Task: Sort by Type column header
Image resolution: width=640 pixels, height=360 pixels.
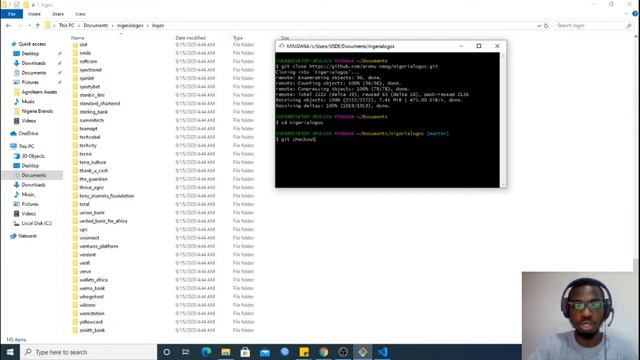Action: 238,38
